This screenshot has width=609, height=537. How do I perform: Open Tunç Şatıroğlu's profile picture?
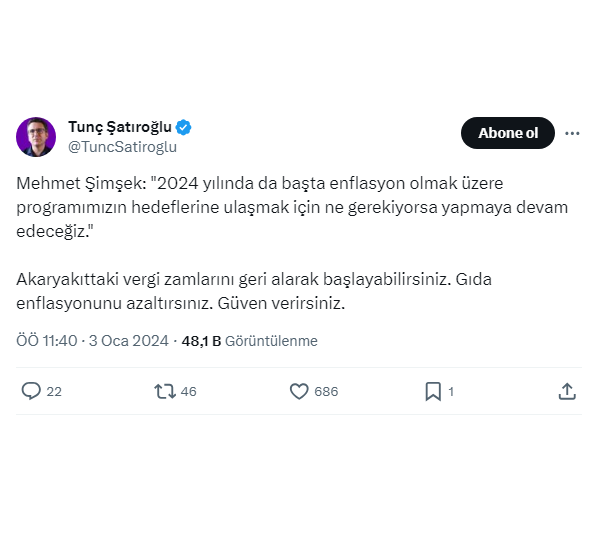(x=36, y=137)
